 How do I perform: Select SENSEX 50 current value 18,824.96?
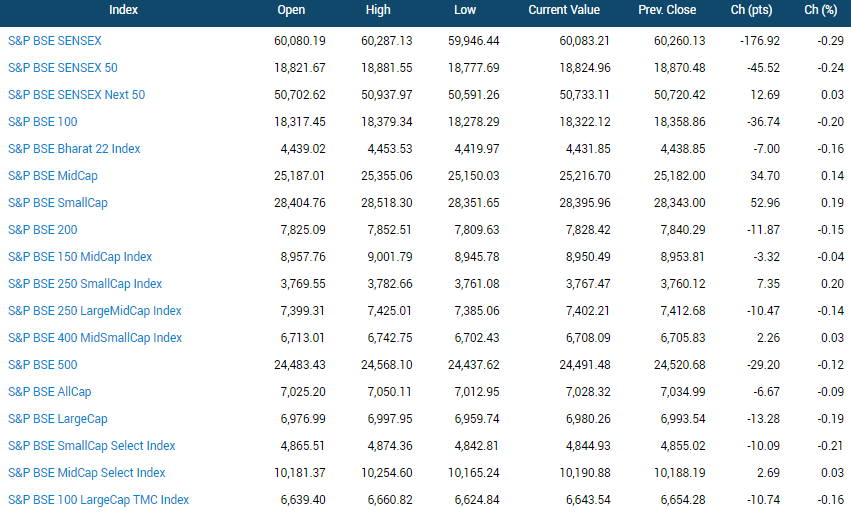pyautogui.click(x=585, y=68)
